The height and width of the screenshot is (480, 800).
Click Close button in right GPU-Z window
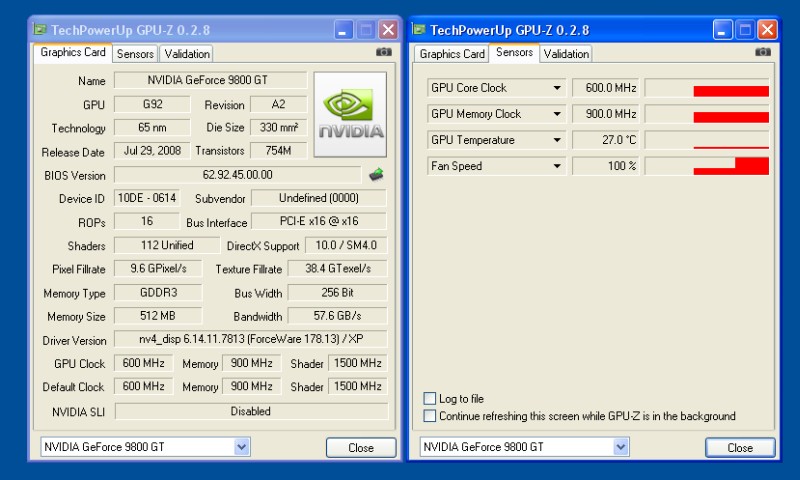pos(740,447)
